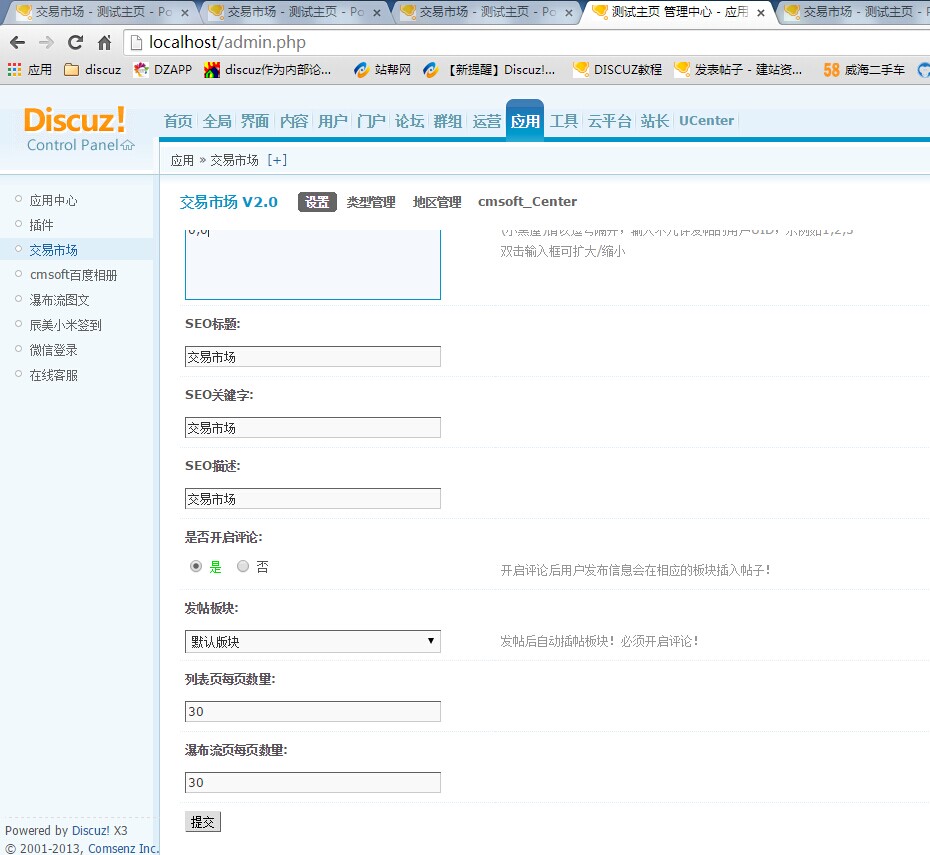Open the DZAPP bookmark
The height and width of the screenshot is (855, 930).
coord(163,70)
